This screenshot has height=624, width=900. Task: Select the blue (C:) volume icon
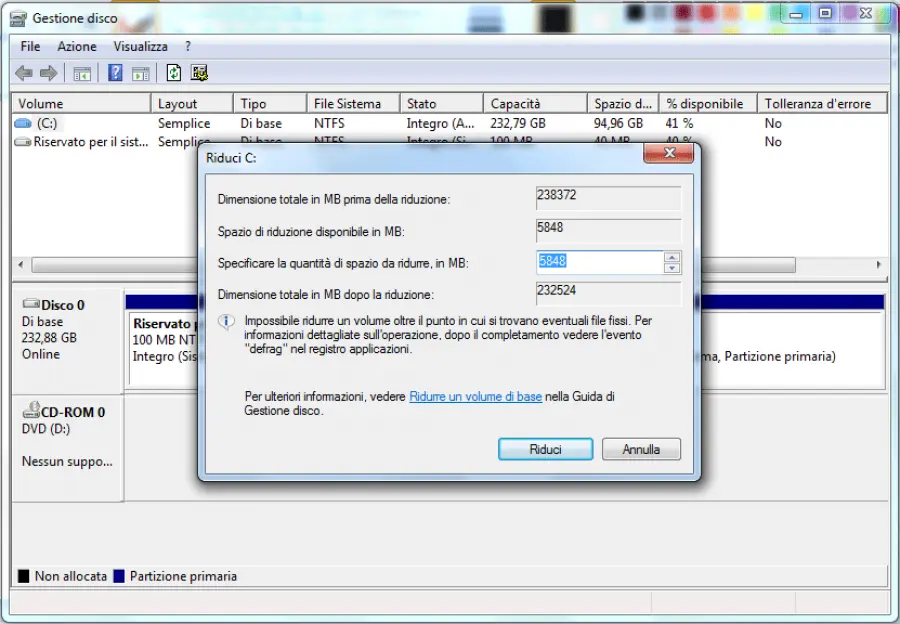pos(22,122)
